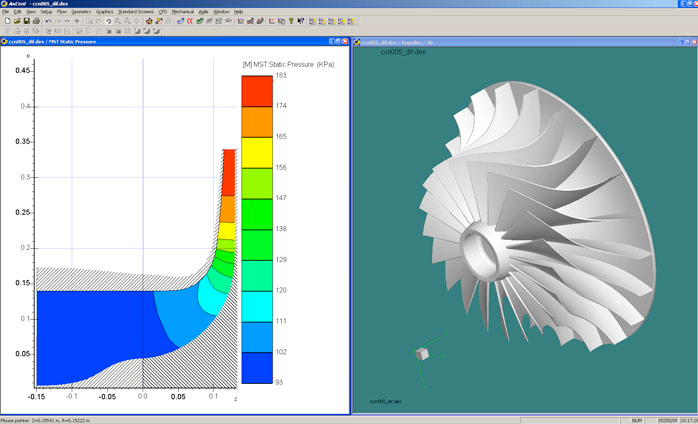
Task: Click the legend value '183'
Action: coord(281,75)
